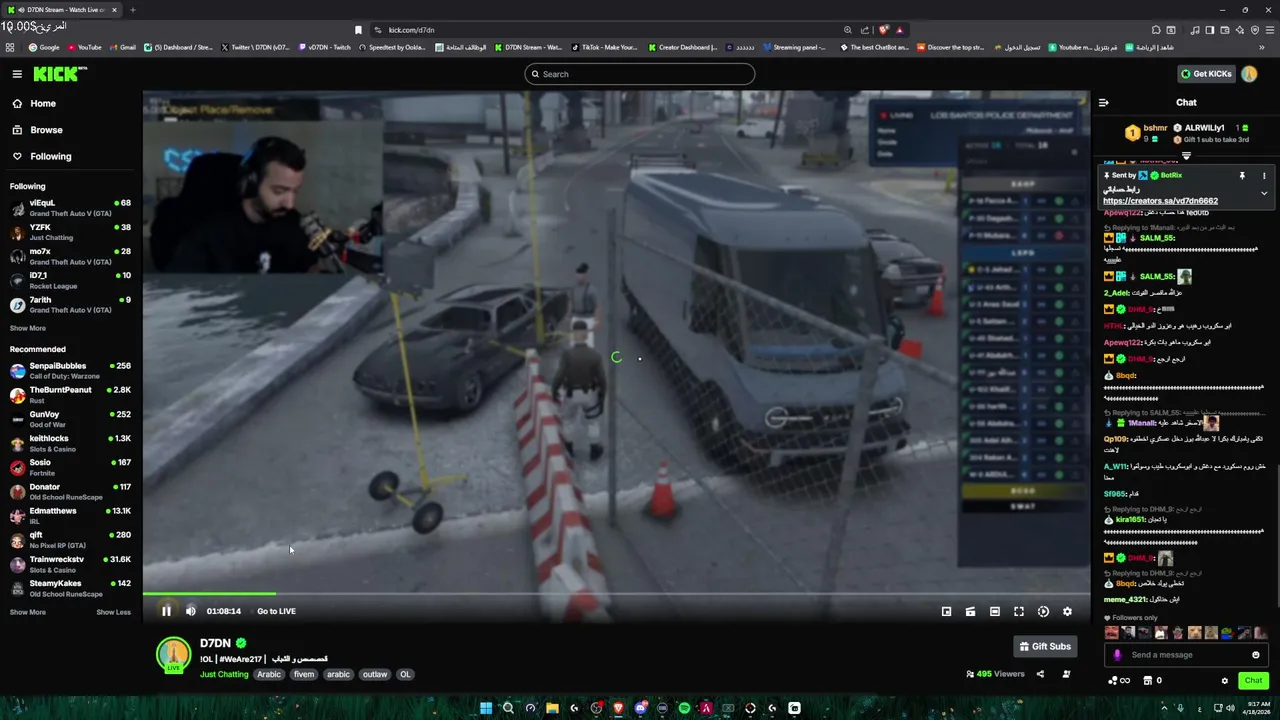
Task: Open the emoji picker in chat
Action: [x=1256, y=655]
